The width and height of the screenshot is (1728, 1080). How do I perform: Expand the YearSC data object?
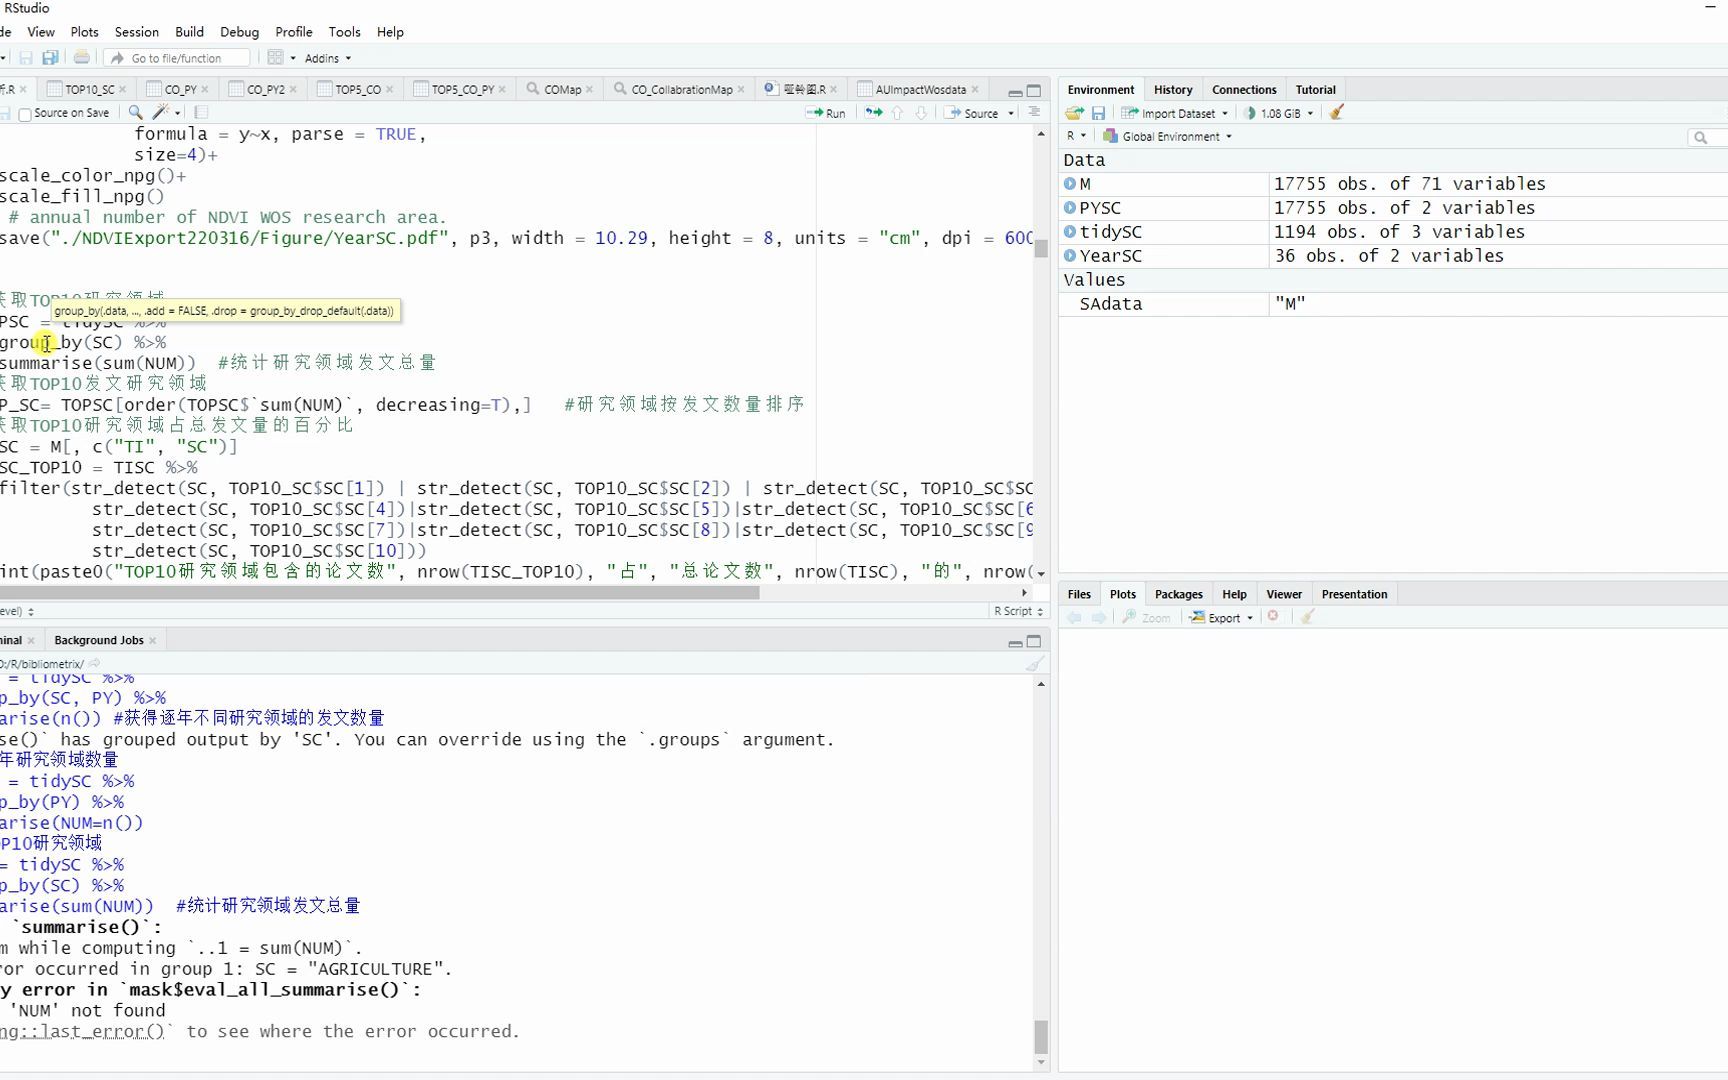[1070, 256]
